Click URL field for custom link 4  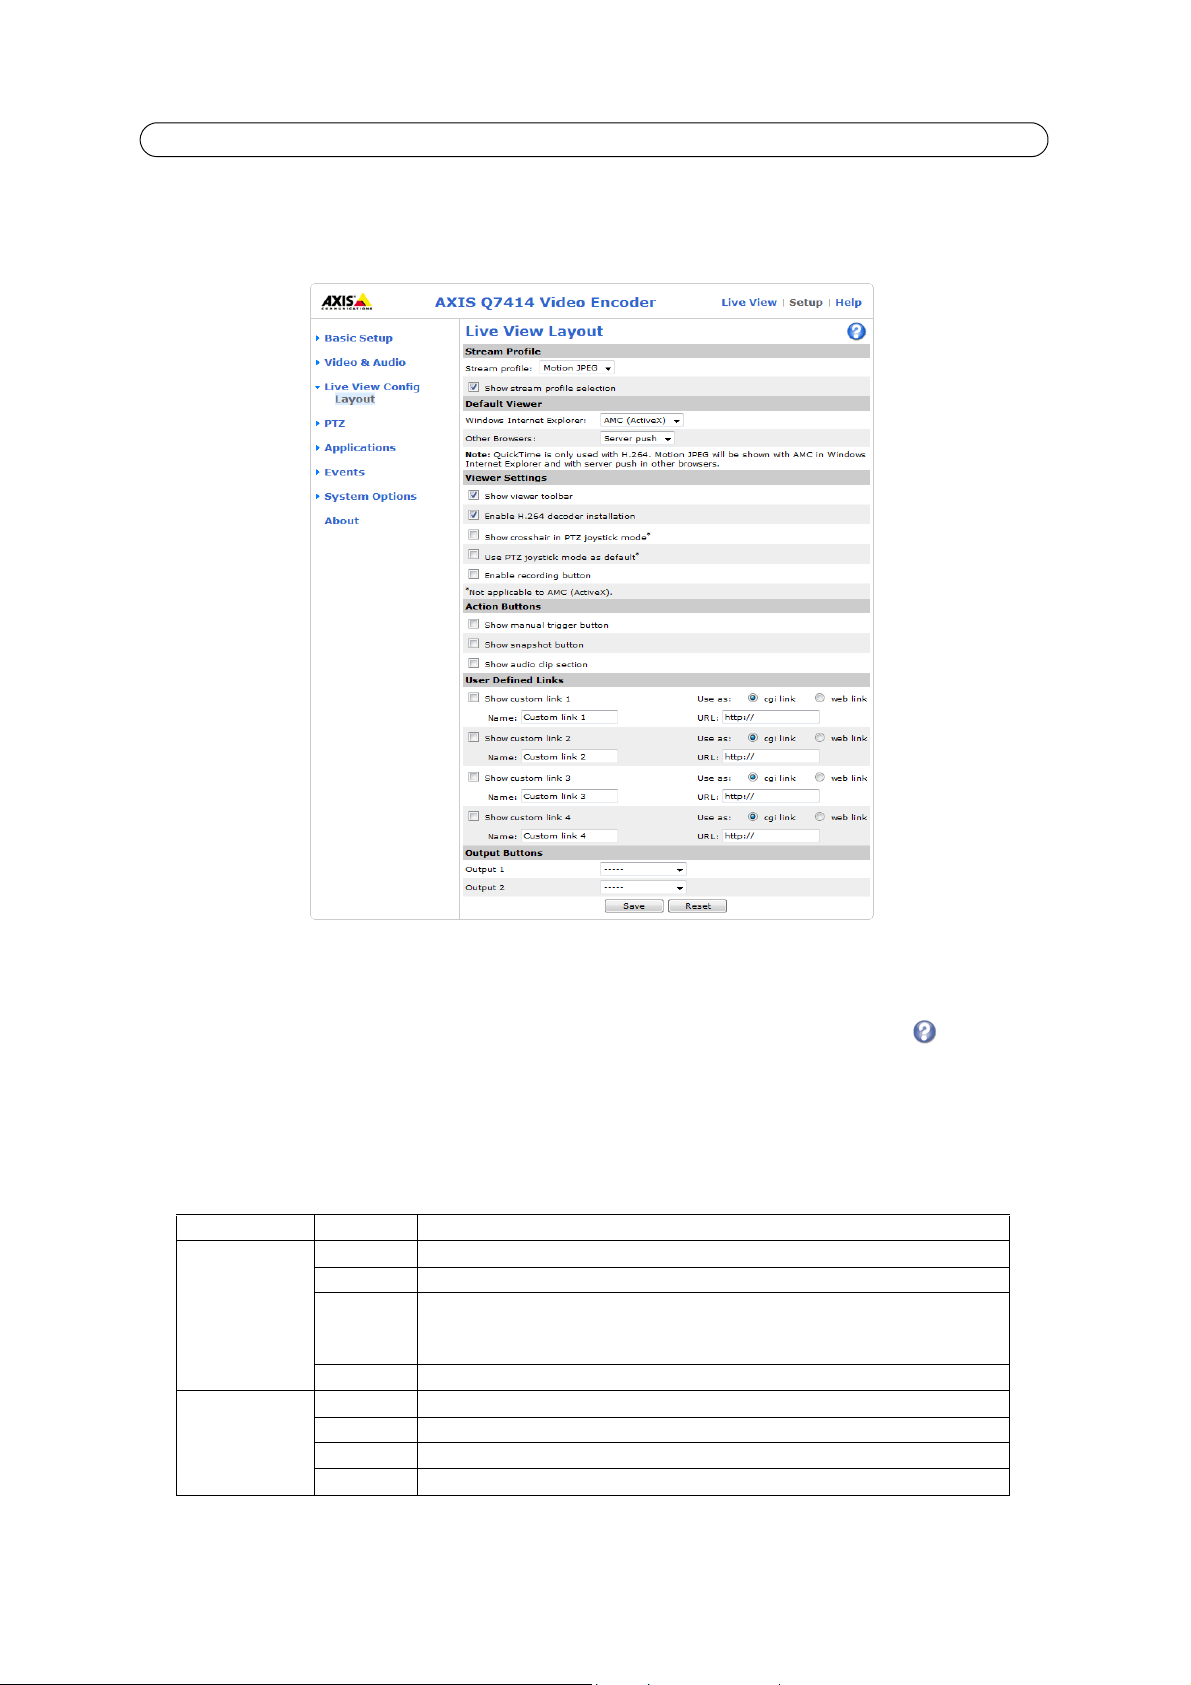[x=771, y=835]
